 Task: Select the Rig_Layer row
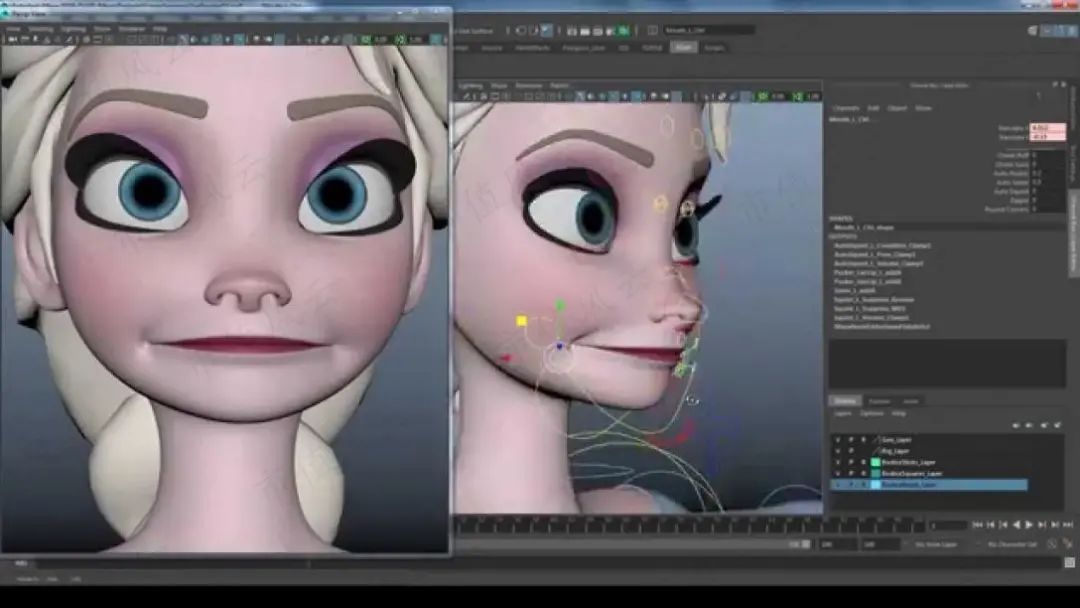click(930, 450)
